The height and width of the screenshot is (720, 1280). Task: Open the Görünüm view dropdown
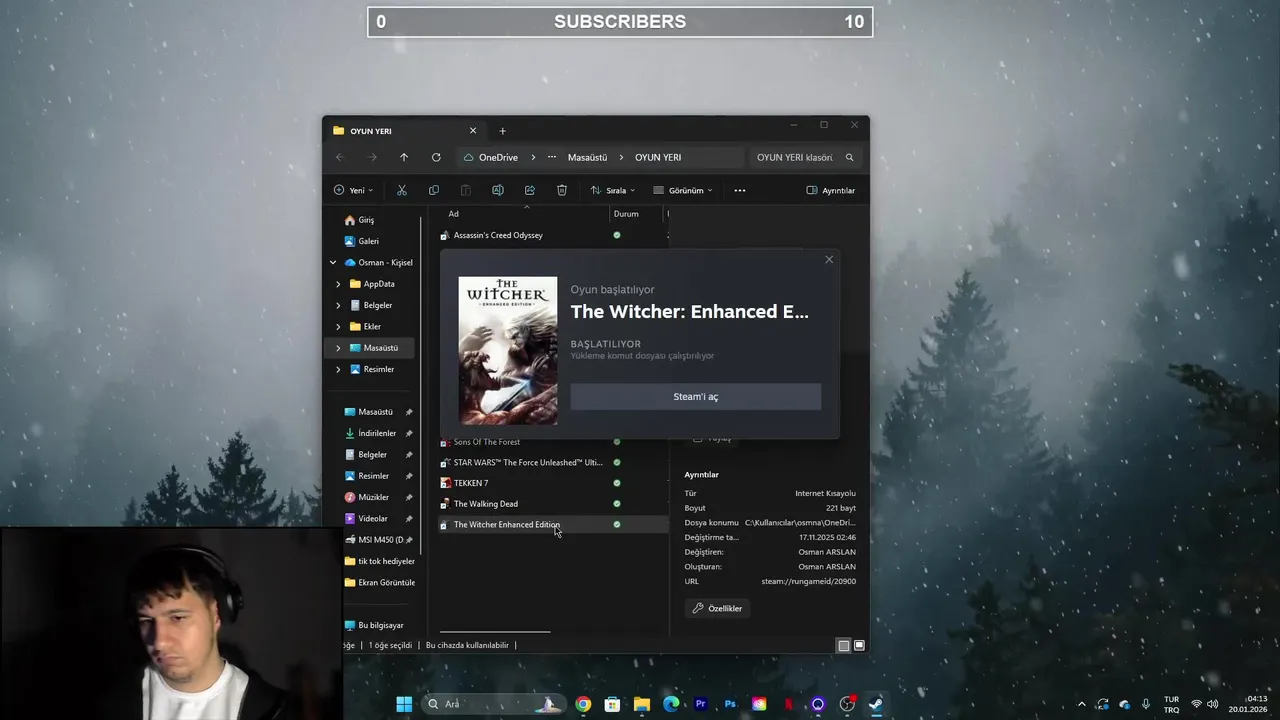point(683,190)
